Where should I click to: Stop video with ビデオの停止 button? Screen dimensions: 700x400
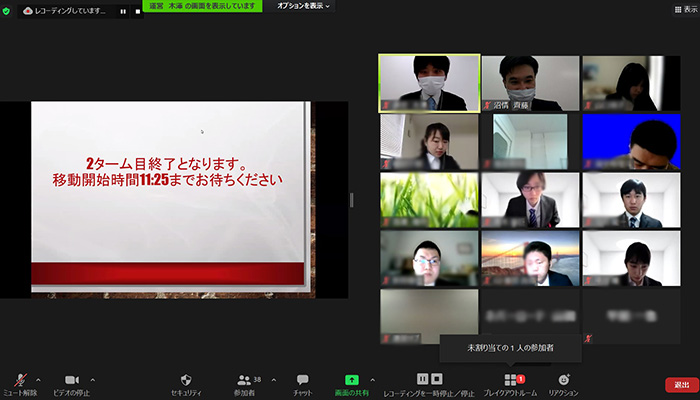click(72, 381)
